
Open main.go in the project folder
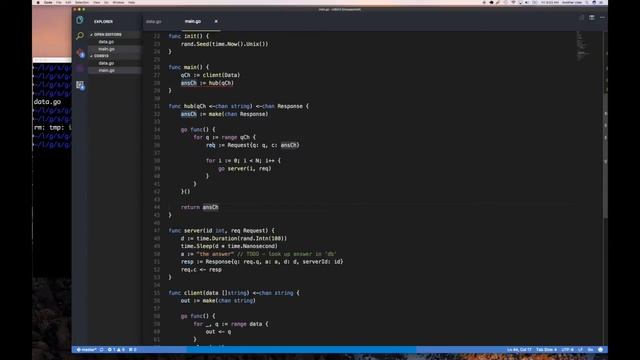pyautogui.click(x=106, y=70)
